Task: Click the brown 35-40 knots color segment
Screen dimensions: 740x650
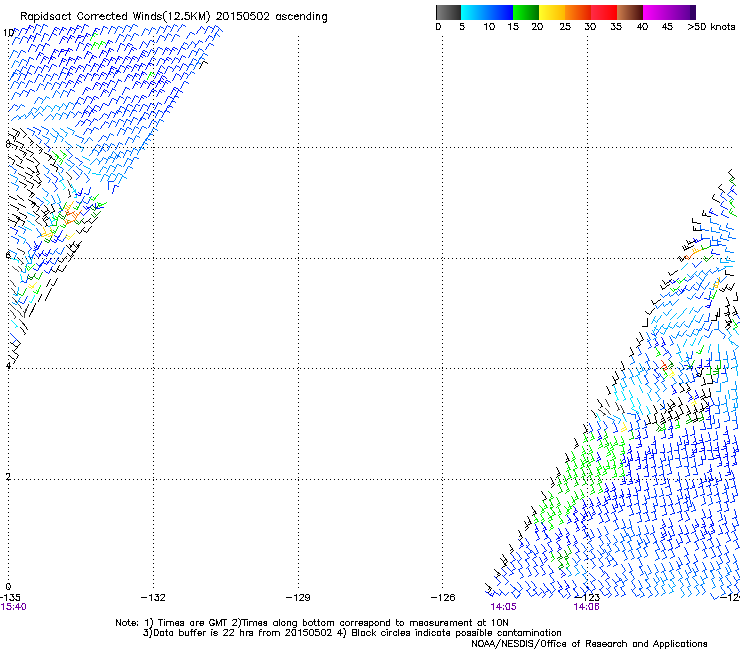Action: click(630, 12)
